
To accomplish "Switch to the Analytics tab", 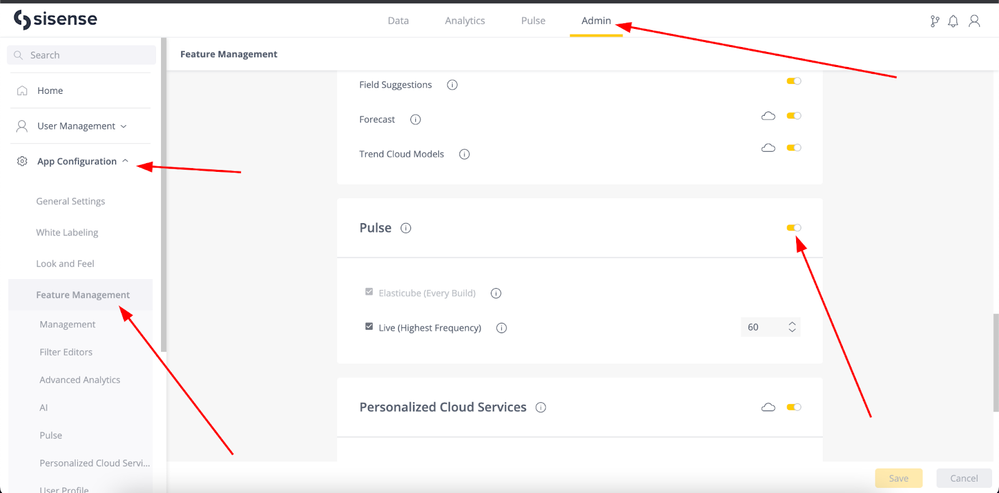I will tap(465, 20).
